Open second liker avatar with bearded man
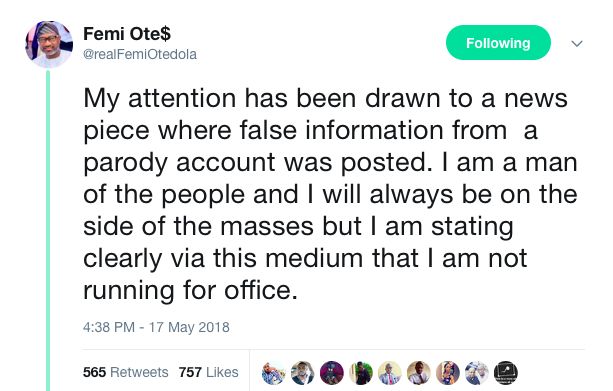This screenshot has height=391, width=613. pyautogui.click(x=302, y=373)
